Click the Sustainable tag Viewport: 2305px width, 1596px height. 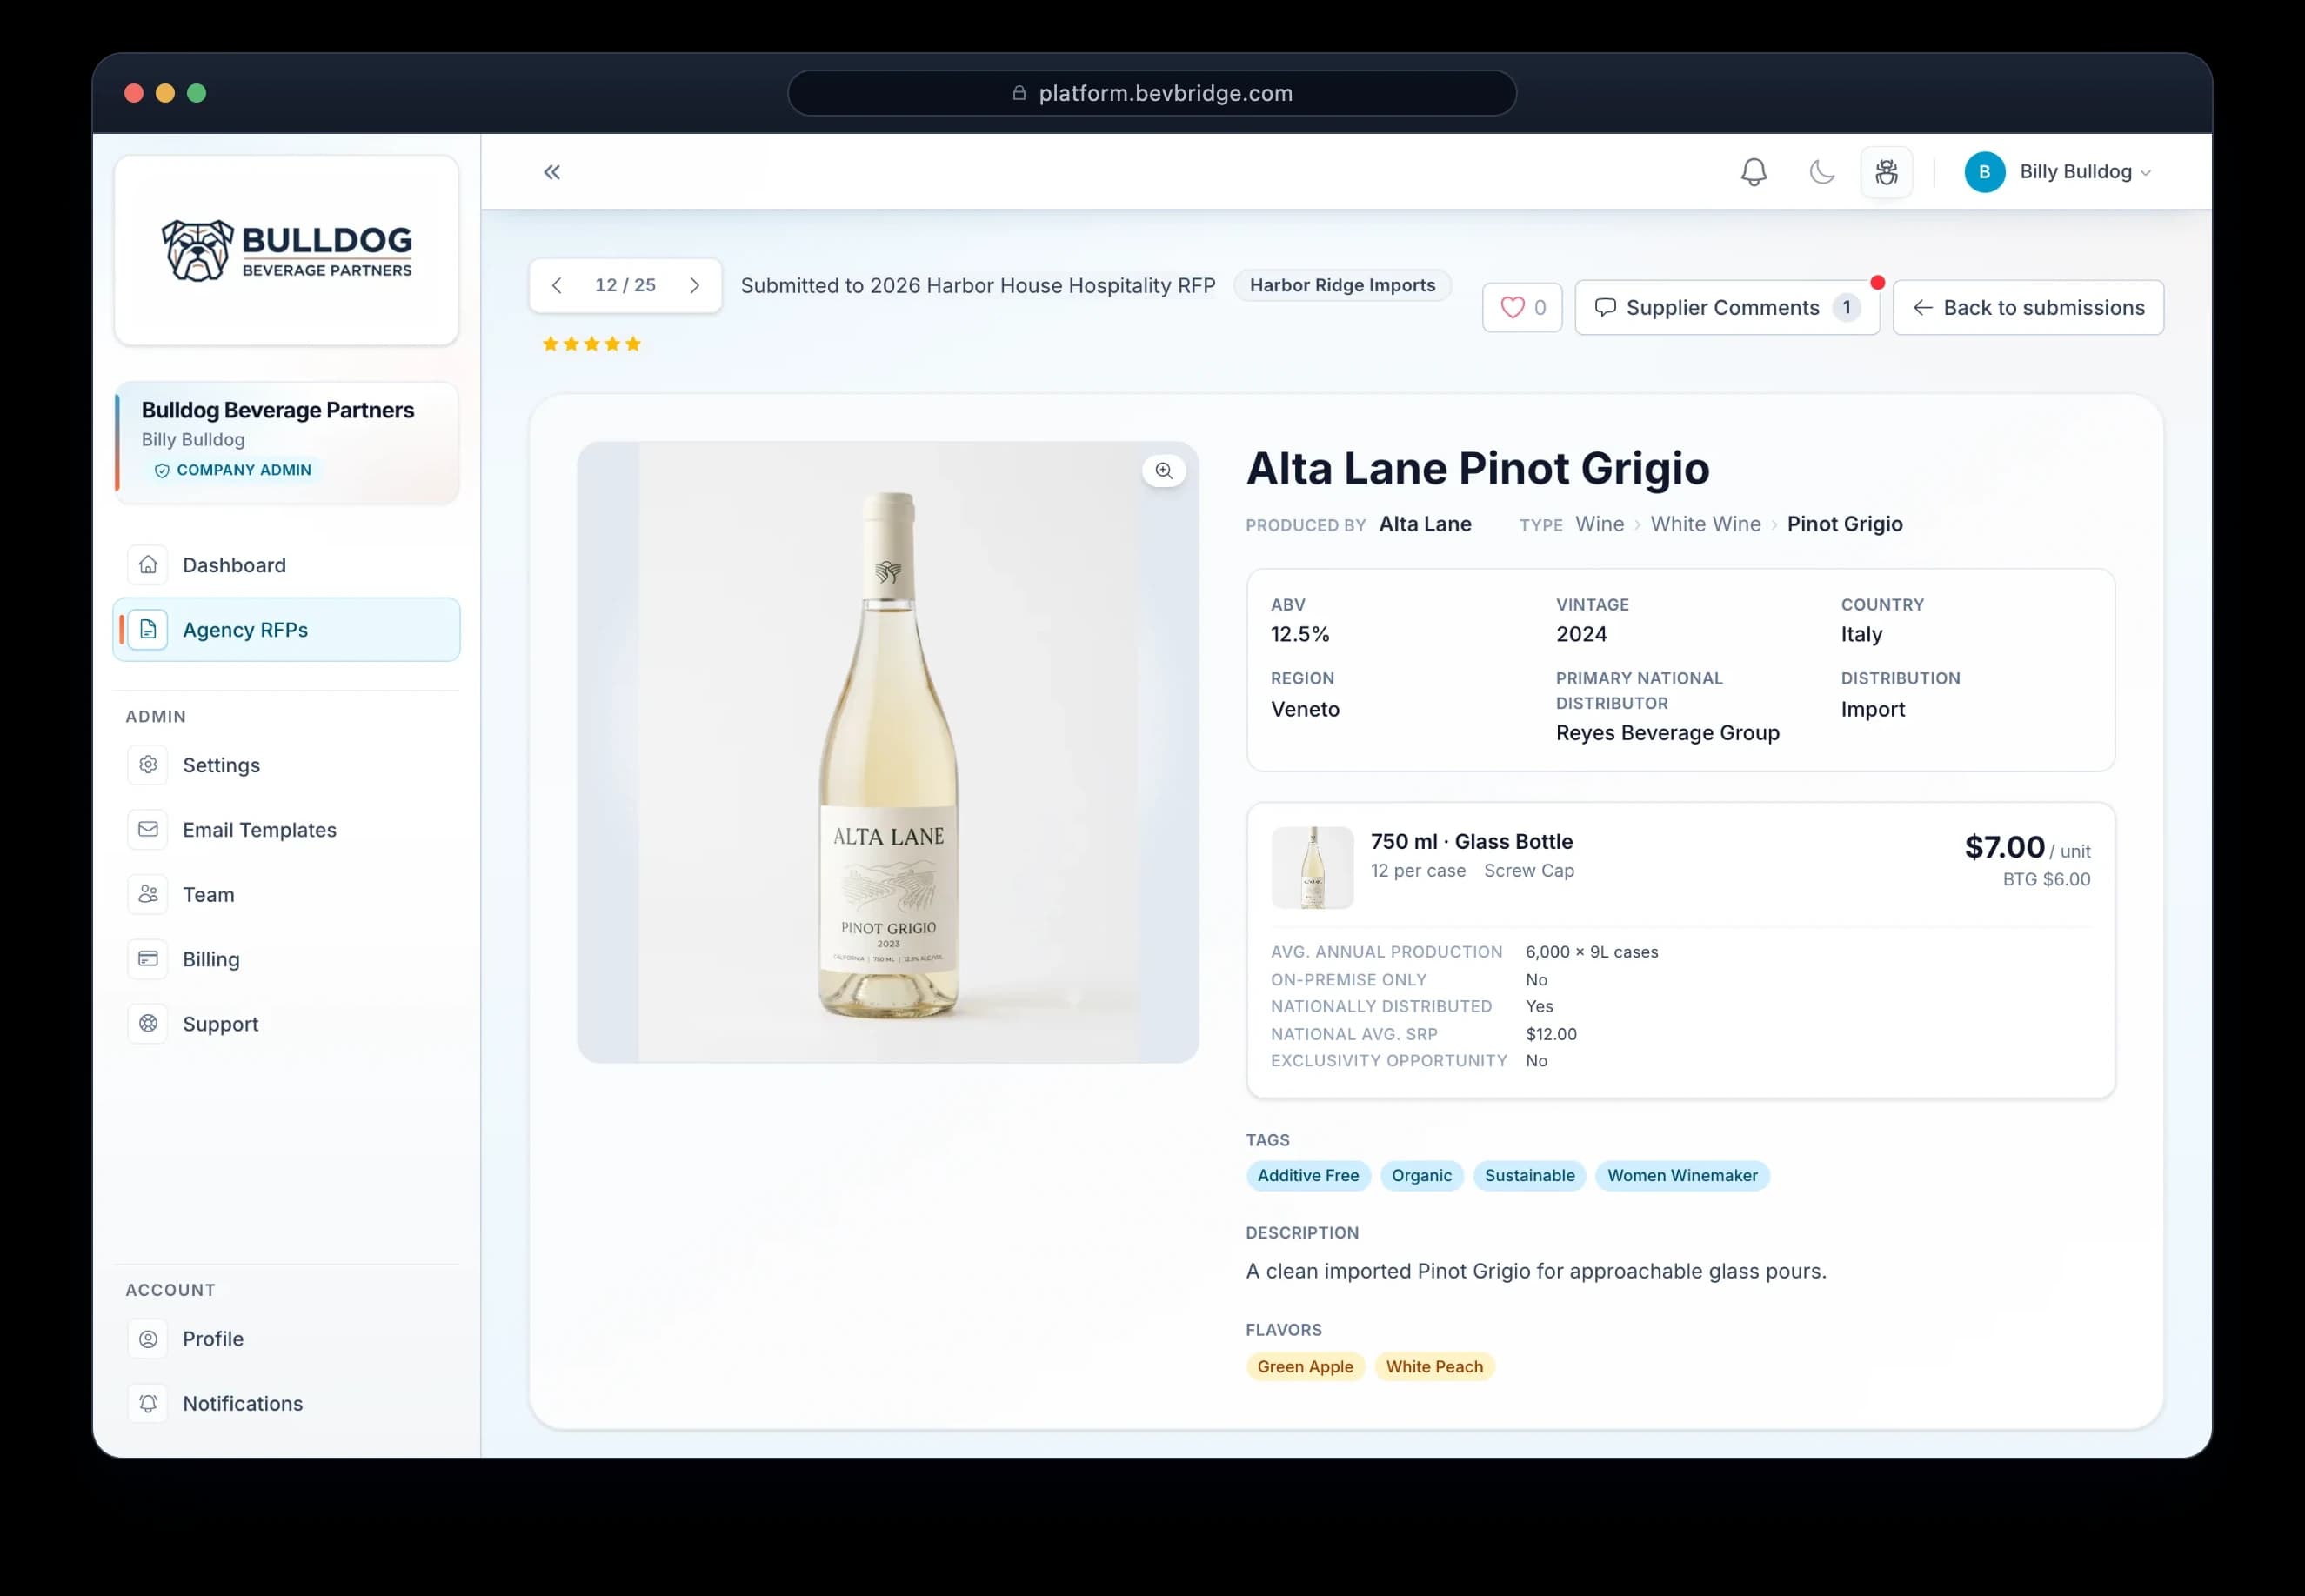click(x=1529, y=1176)
